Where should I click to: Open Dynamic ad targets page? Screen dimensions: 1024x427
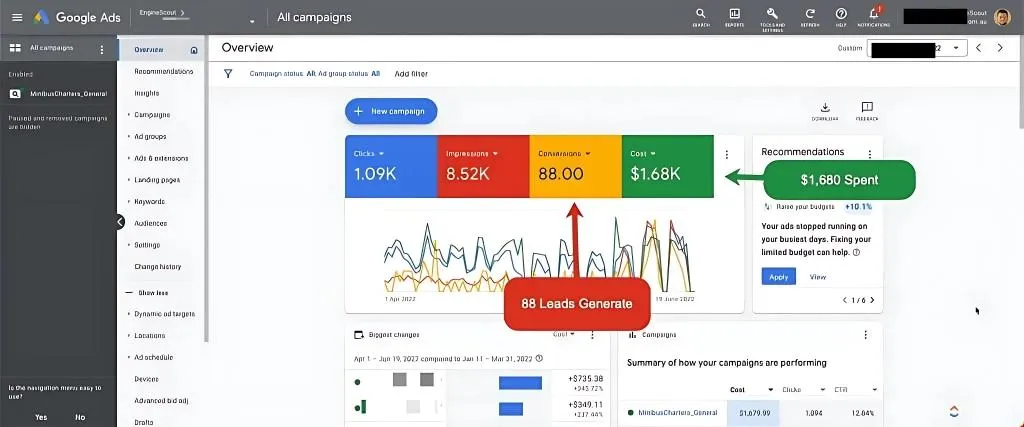tap(165, 314)
